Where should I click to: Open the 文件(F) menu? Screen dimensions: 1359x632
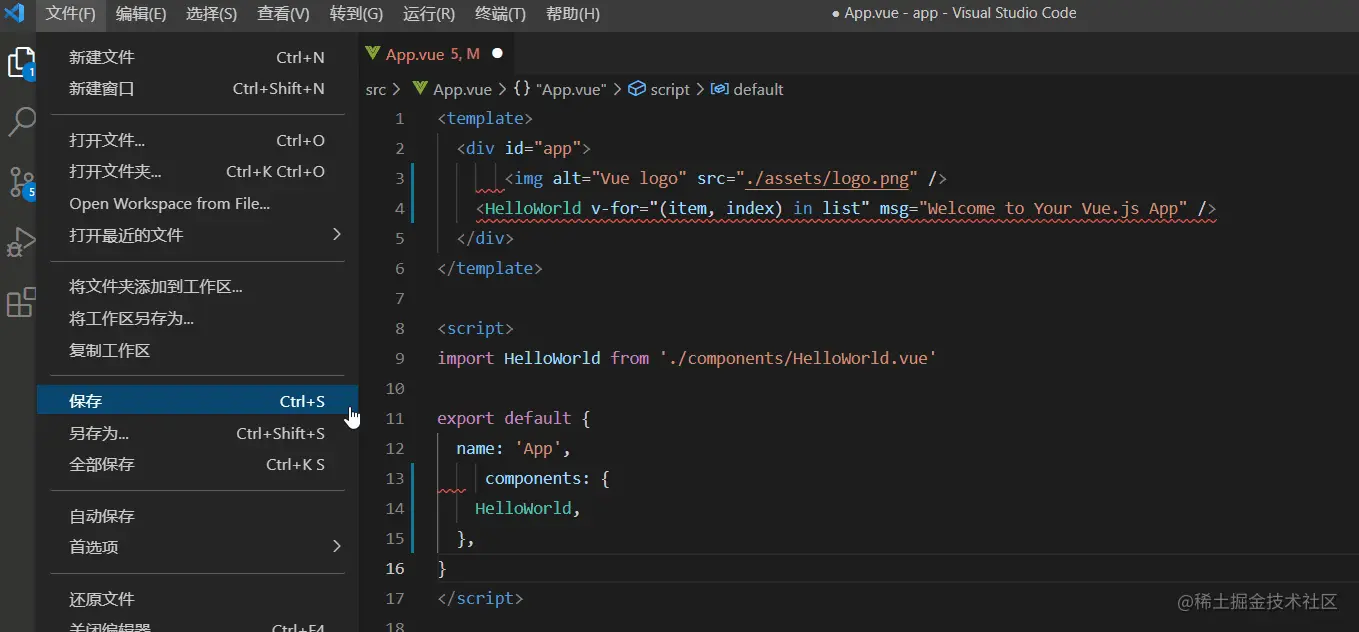tap(70, 13)
